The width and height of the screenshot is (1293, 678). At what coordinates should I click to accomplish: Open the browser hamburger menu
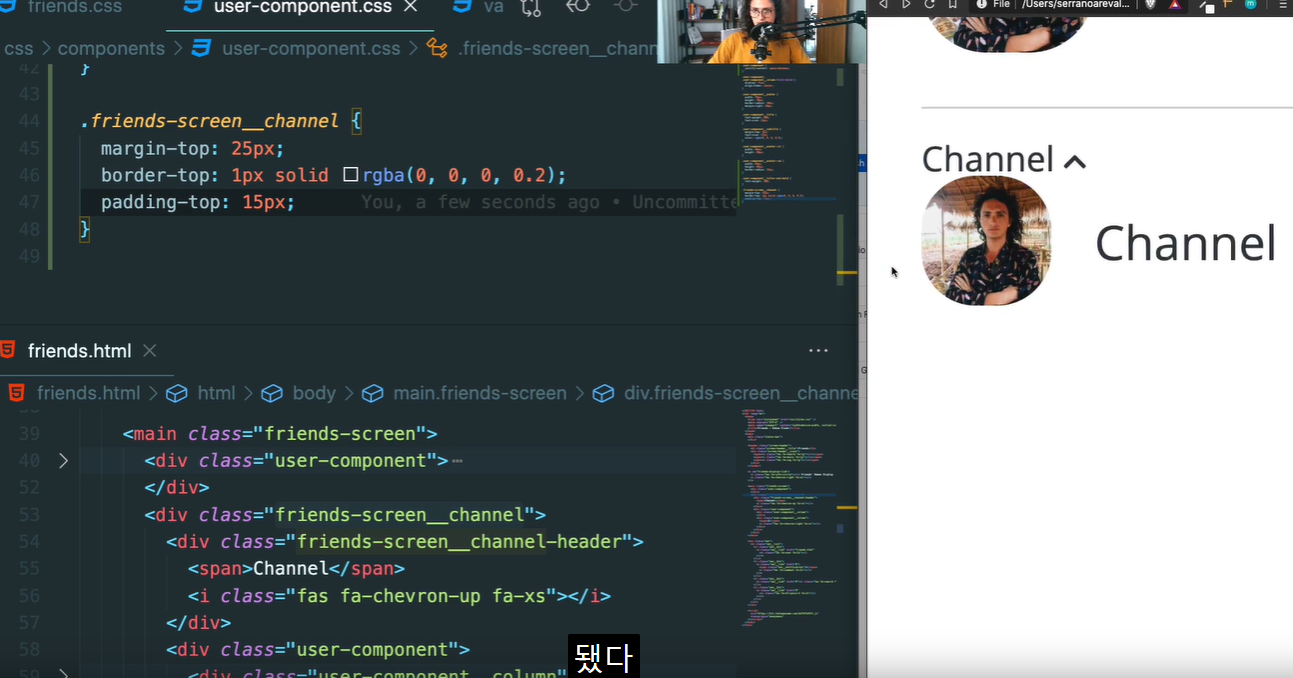pyautogui.click(x=1281, y=5)
